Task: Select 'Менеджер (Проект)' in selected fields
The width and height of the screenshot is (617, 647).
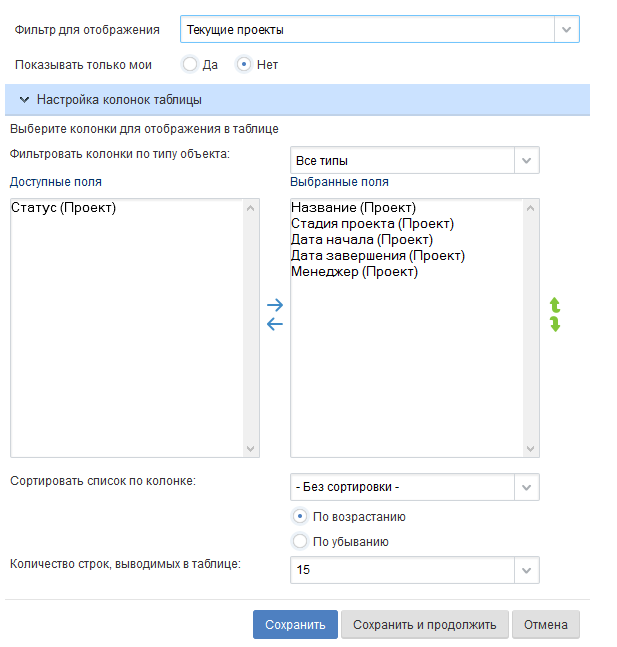Action: tap(354, 271)
